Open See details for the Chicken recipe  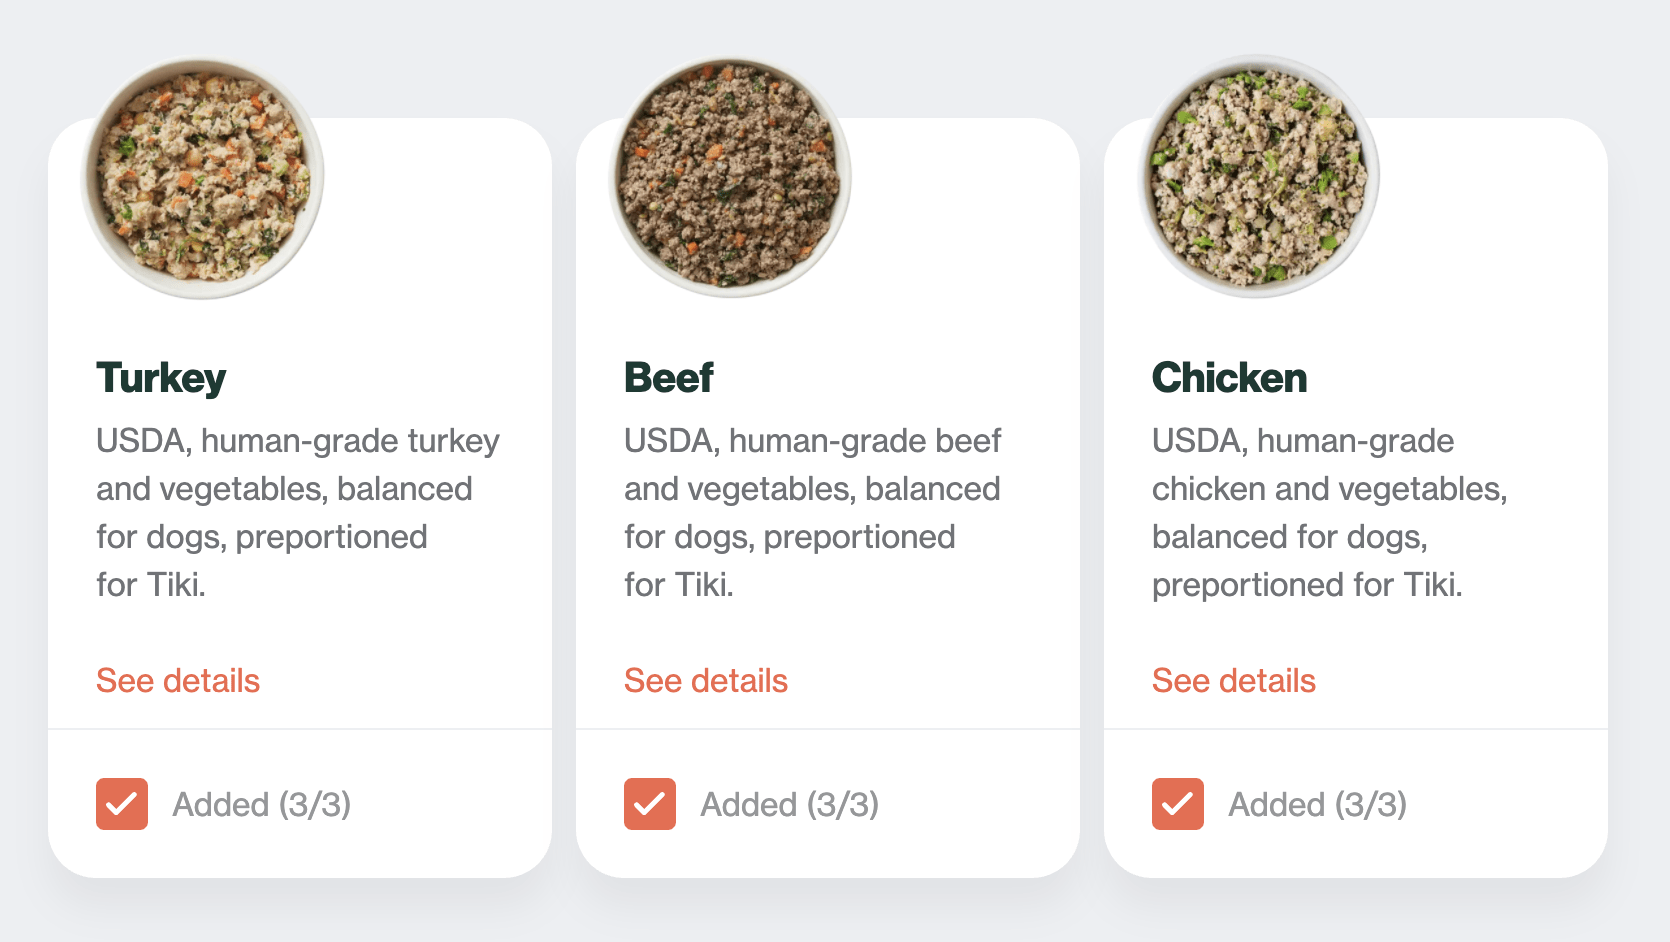tap(1233, 680)
